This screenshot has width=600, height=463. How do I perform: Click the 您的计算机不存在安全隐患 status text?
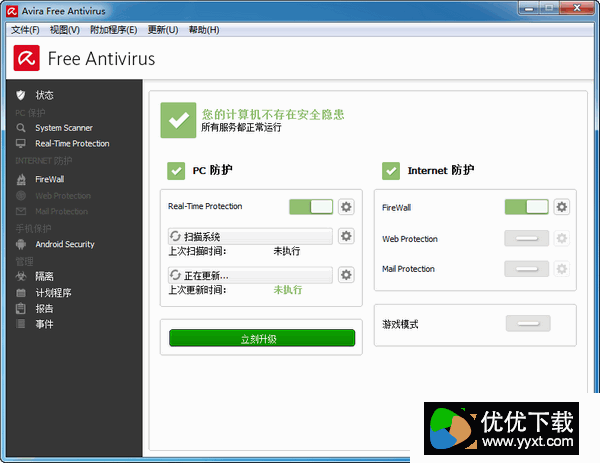[273, 114]
